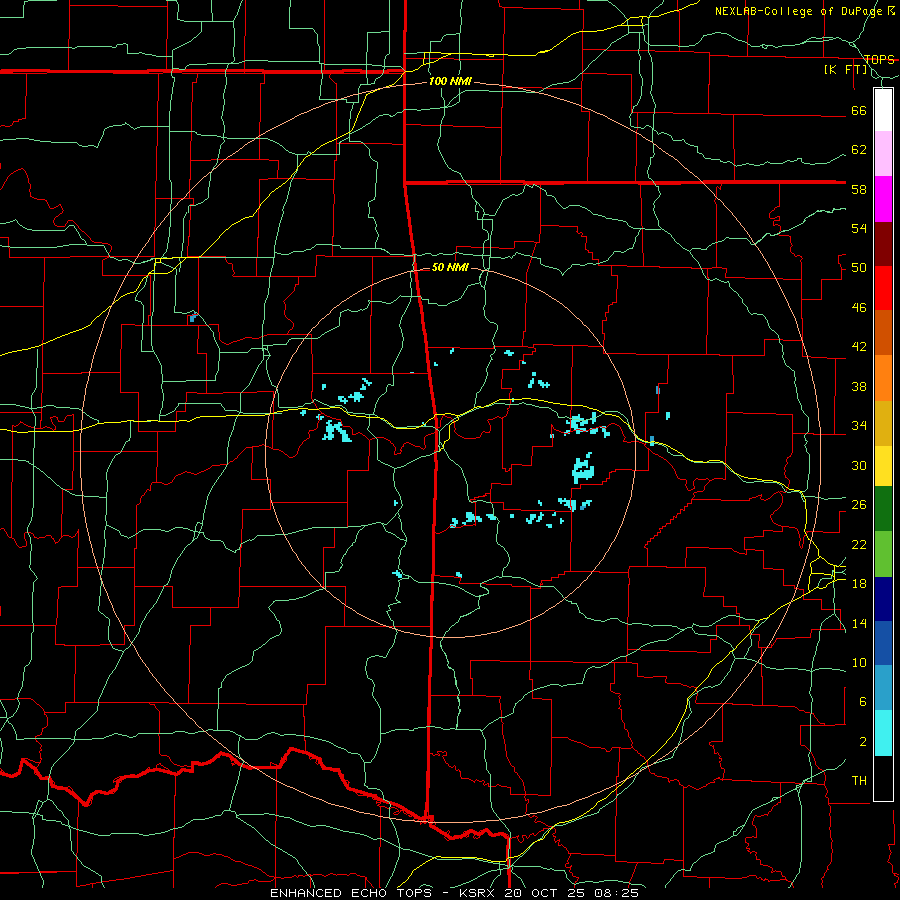Click legend value 2
Viewport: 900px width, 900px height.
(862, 742)
